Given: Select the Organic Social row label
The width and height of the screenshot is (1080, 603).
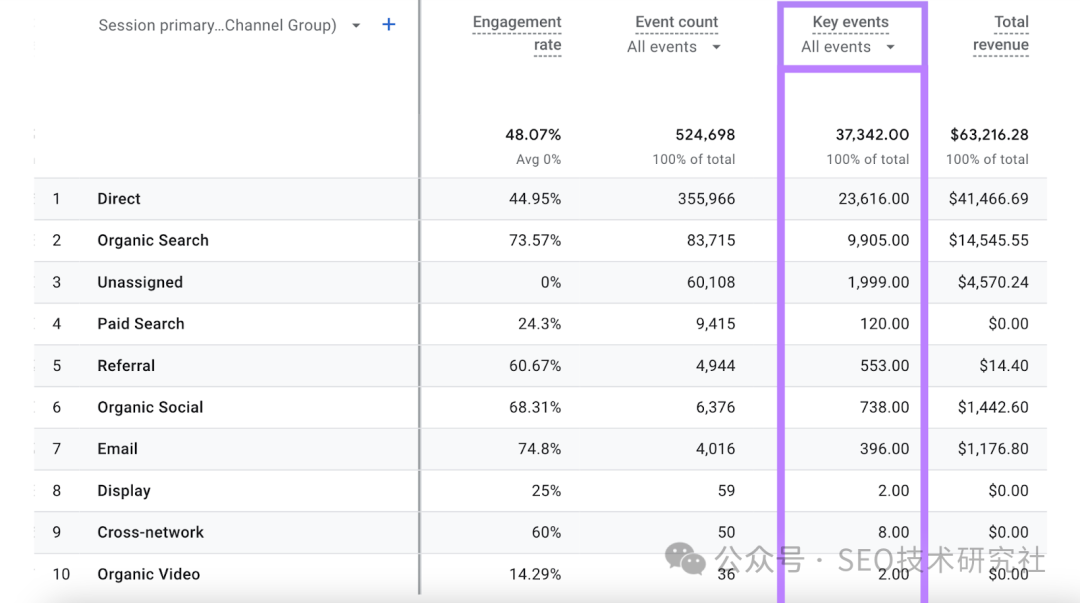Looking at the screenshot, I should click(x=150, y=407).
